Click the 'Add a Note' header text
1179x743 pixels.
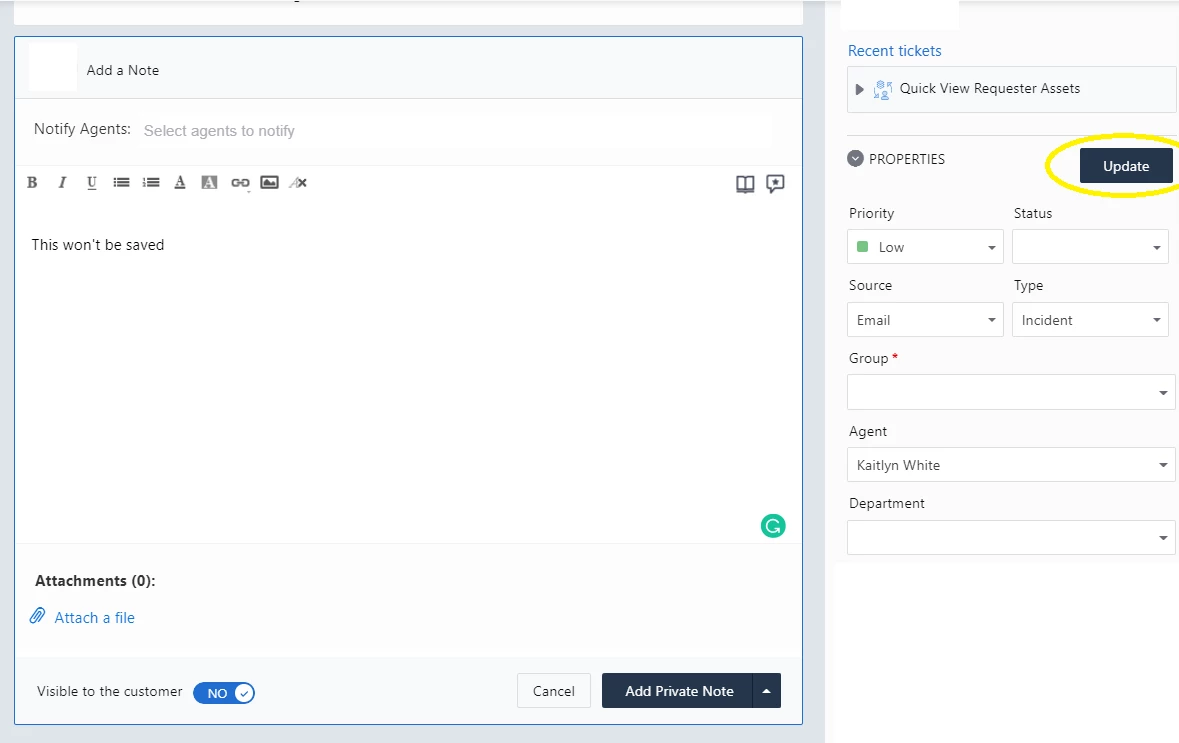(x=123, y=70)
